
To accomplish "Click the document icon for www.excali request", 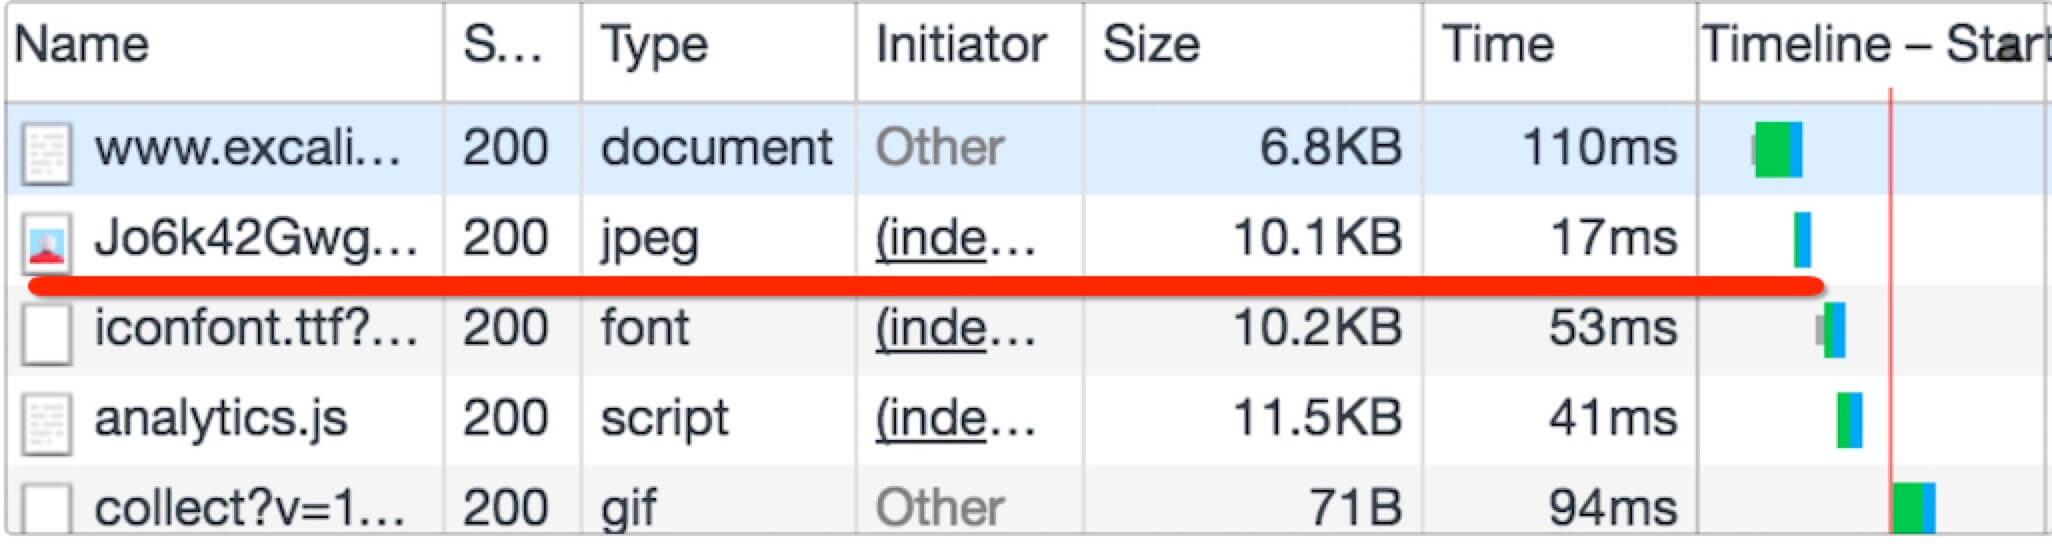I will [47, 153].
